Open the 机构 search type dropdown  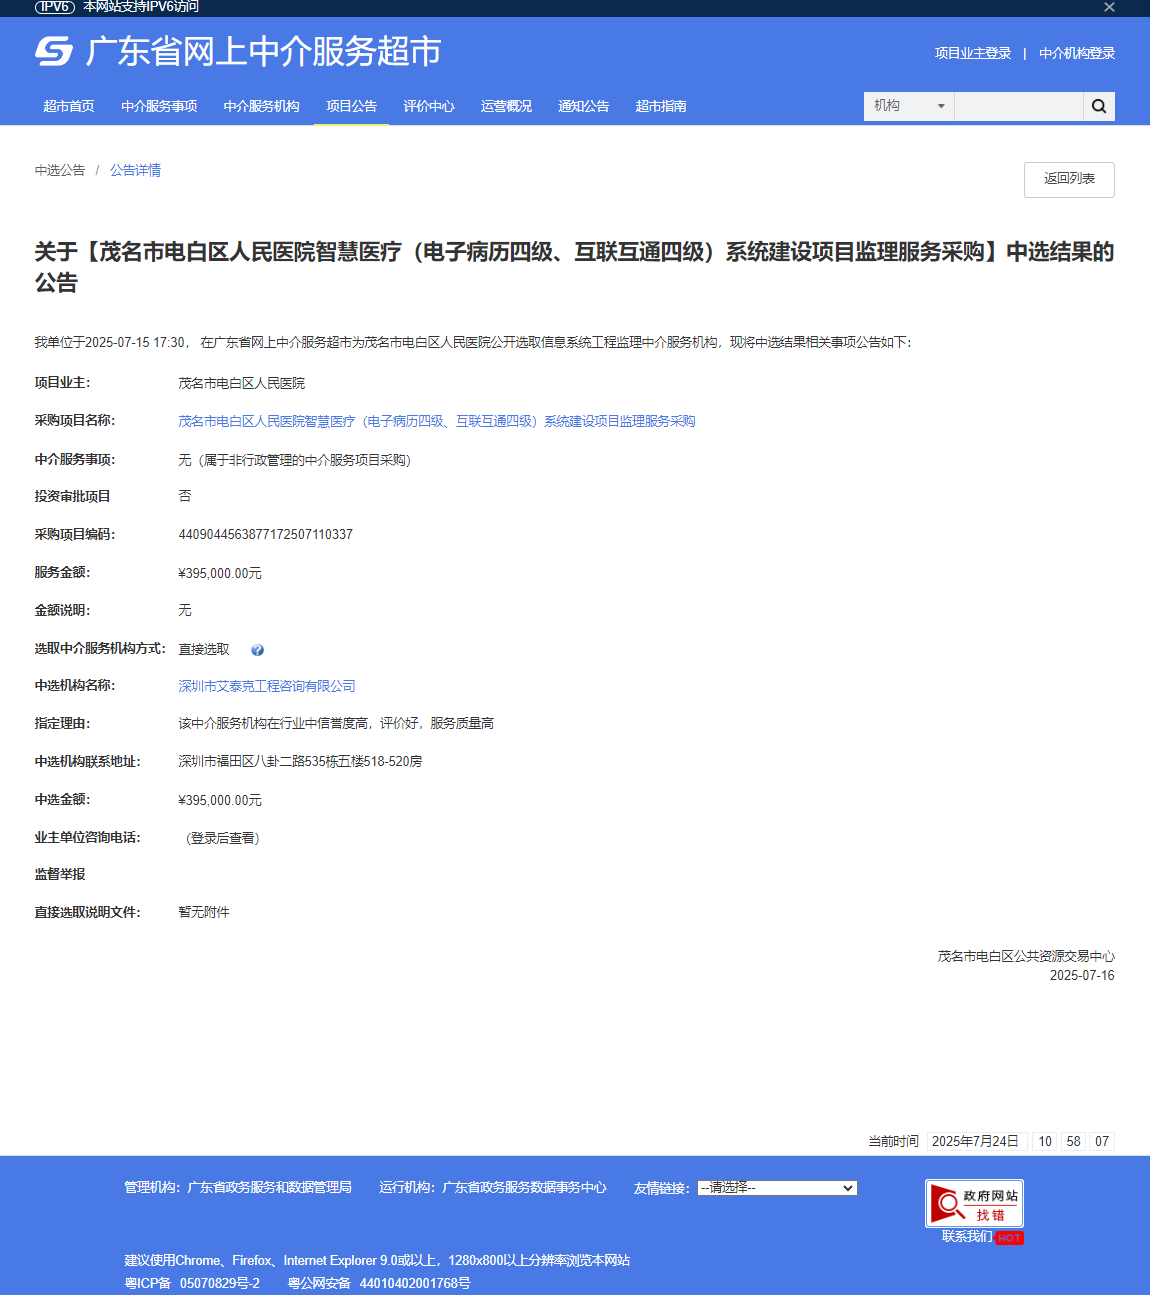coord(908,107)
